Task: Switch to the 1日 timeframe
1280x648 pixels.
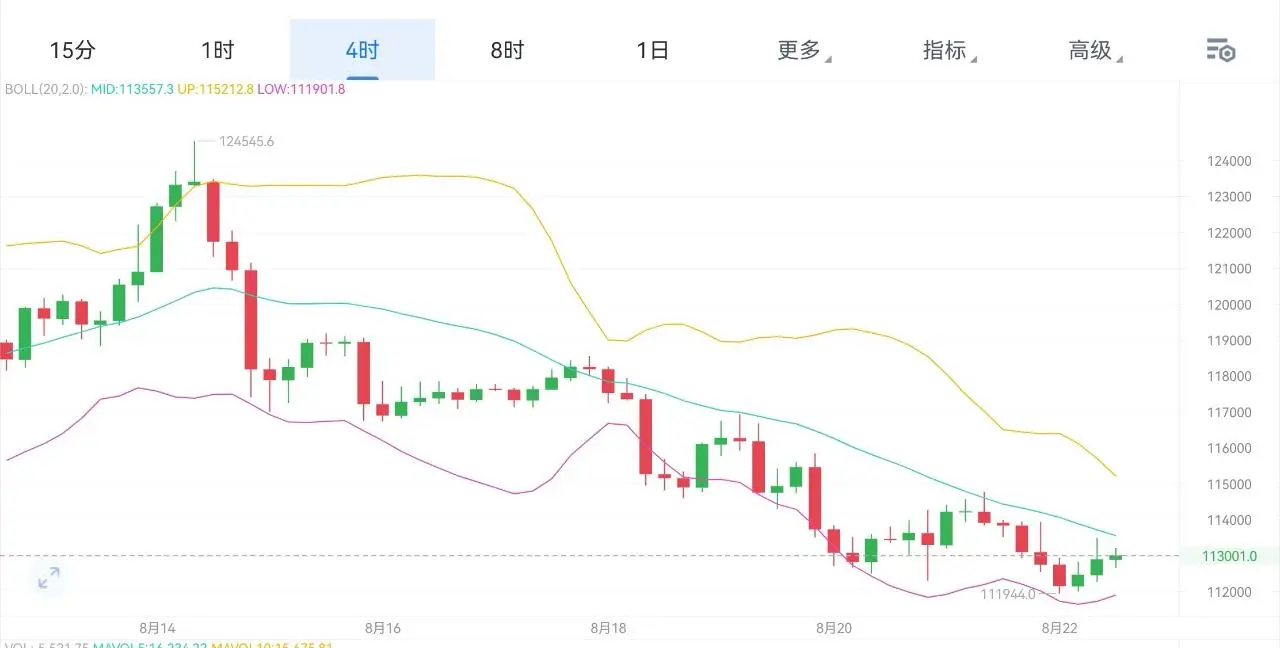Action: tap(653, 50)
